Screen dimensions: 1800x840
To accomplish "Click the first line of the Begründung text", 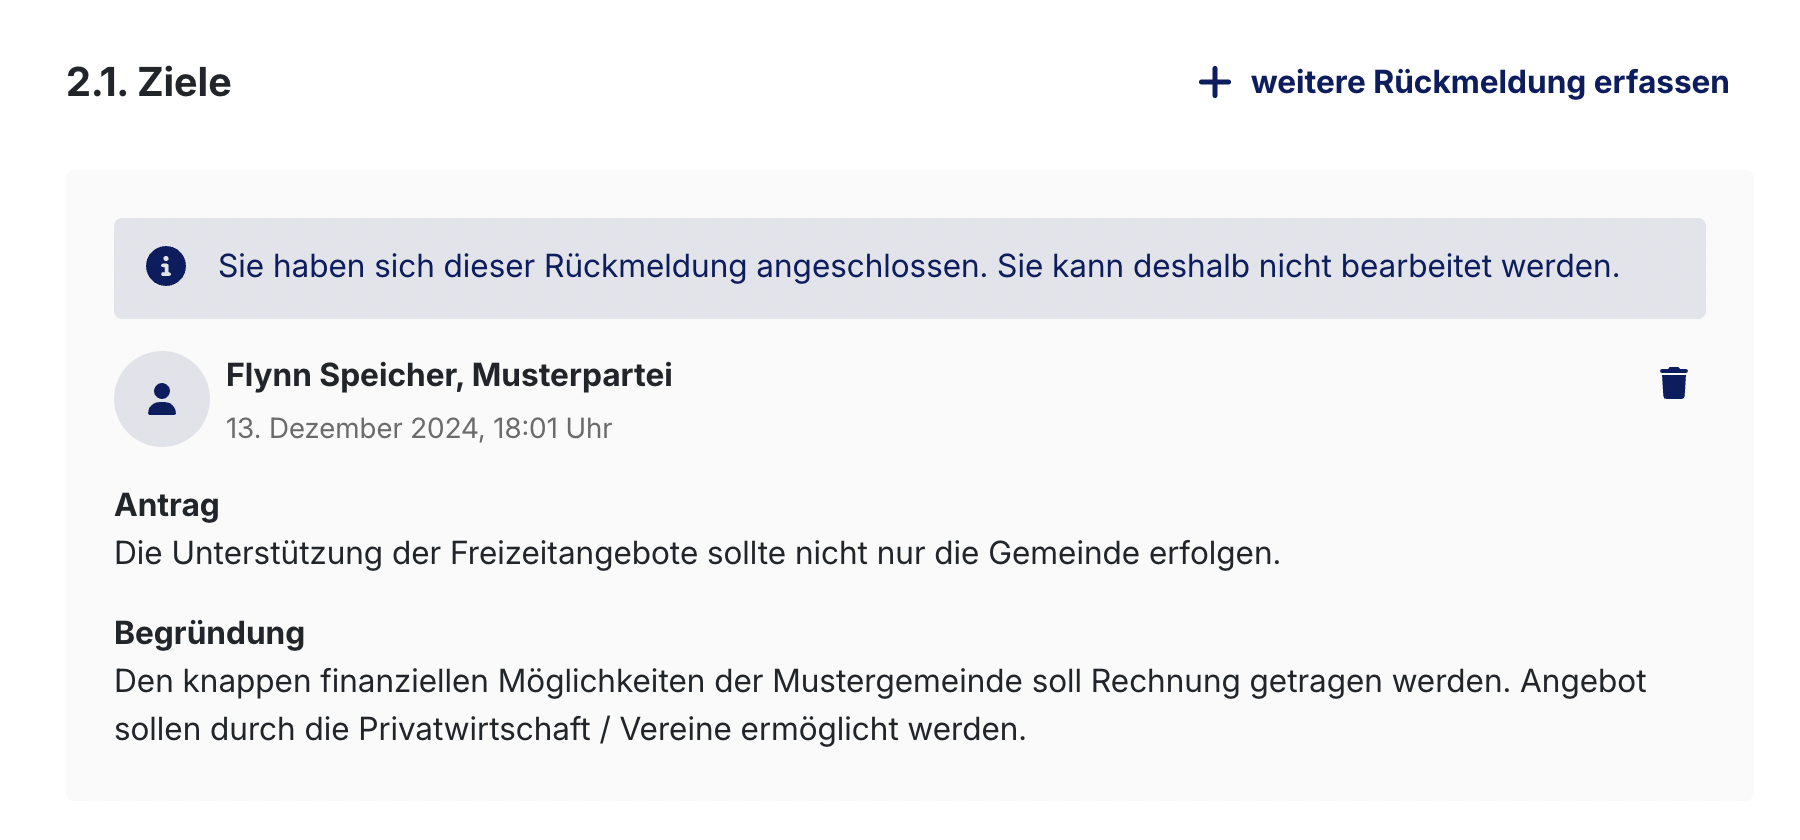I will point(880,681).
